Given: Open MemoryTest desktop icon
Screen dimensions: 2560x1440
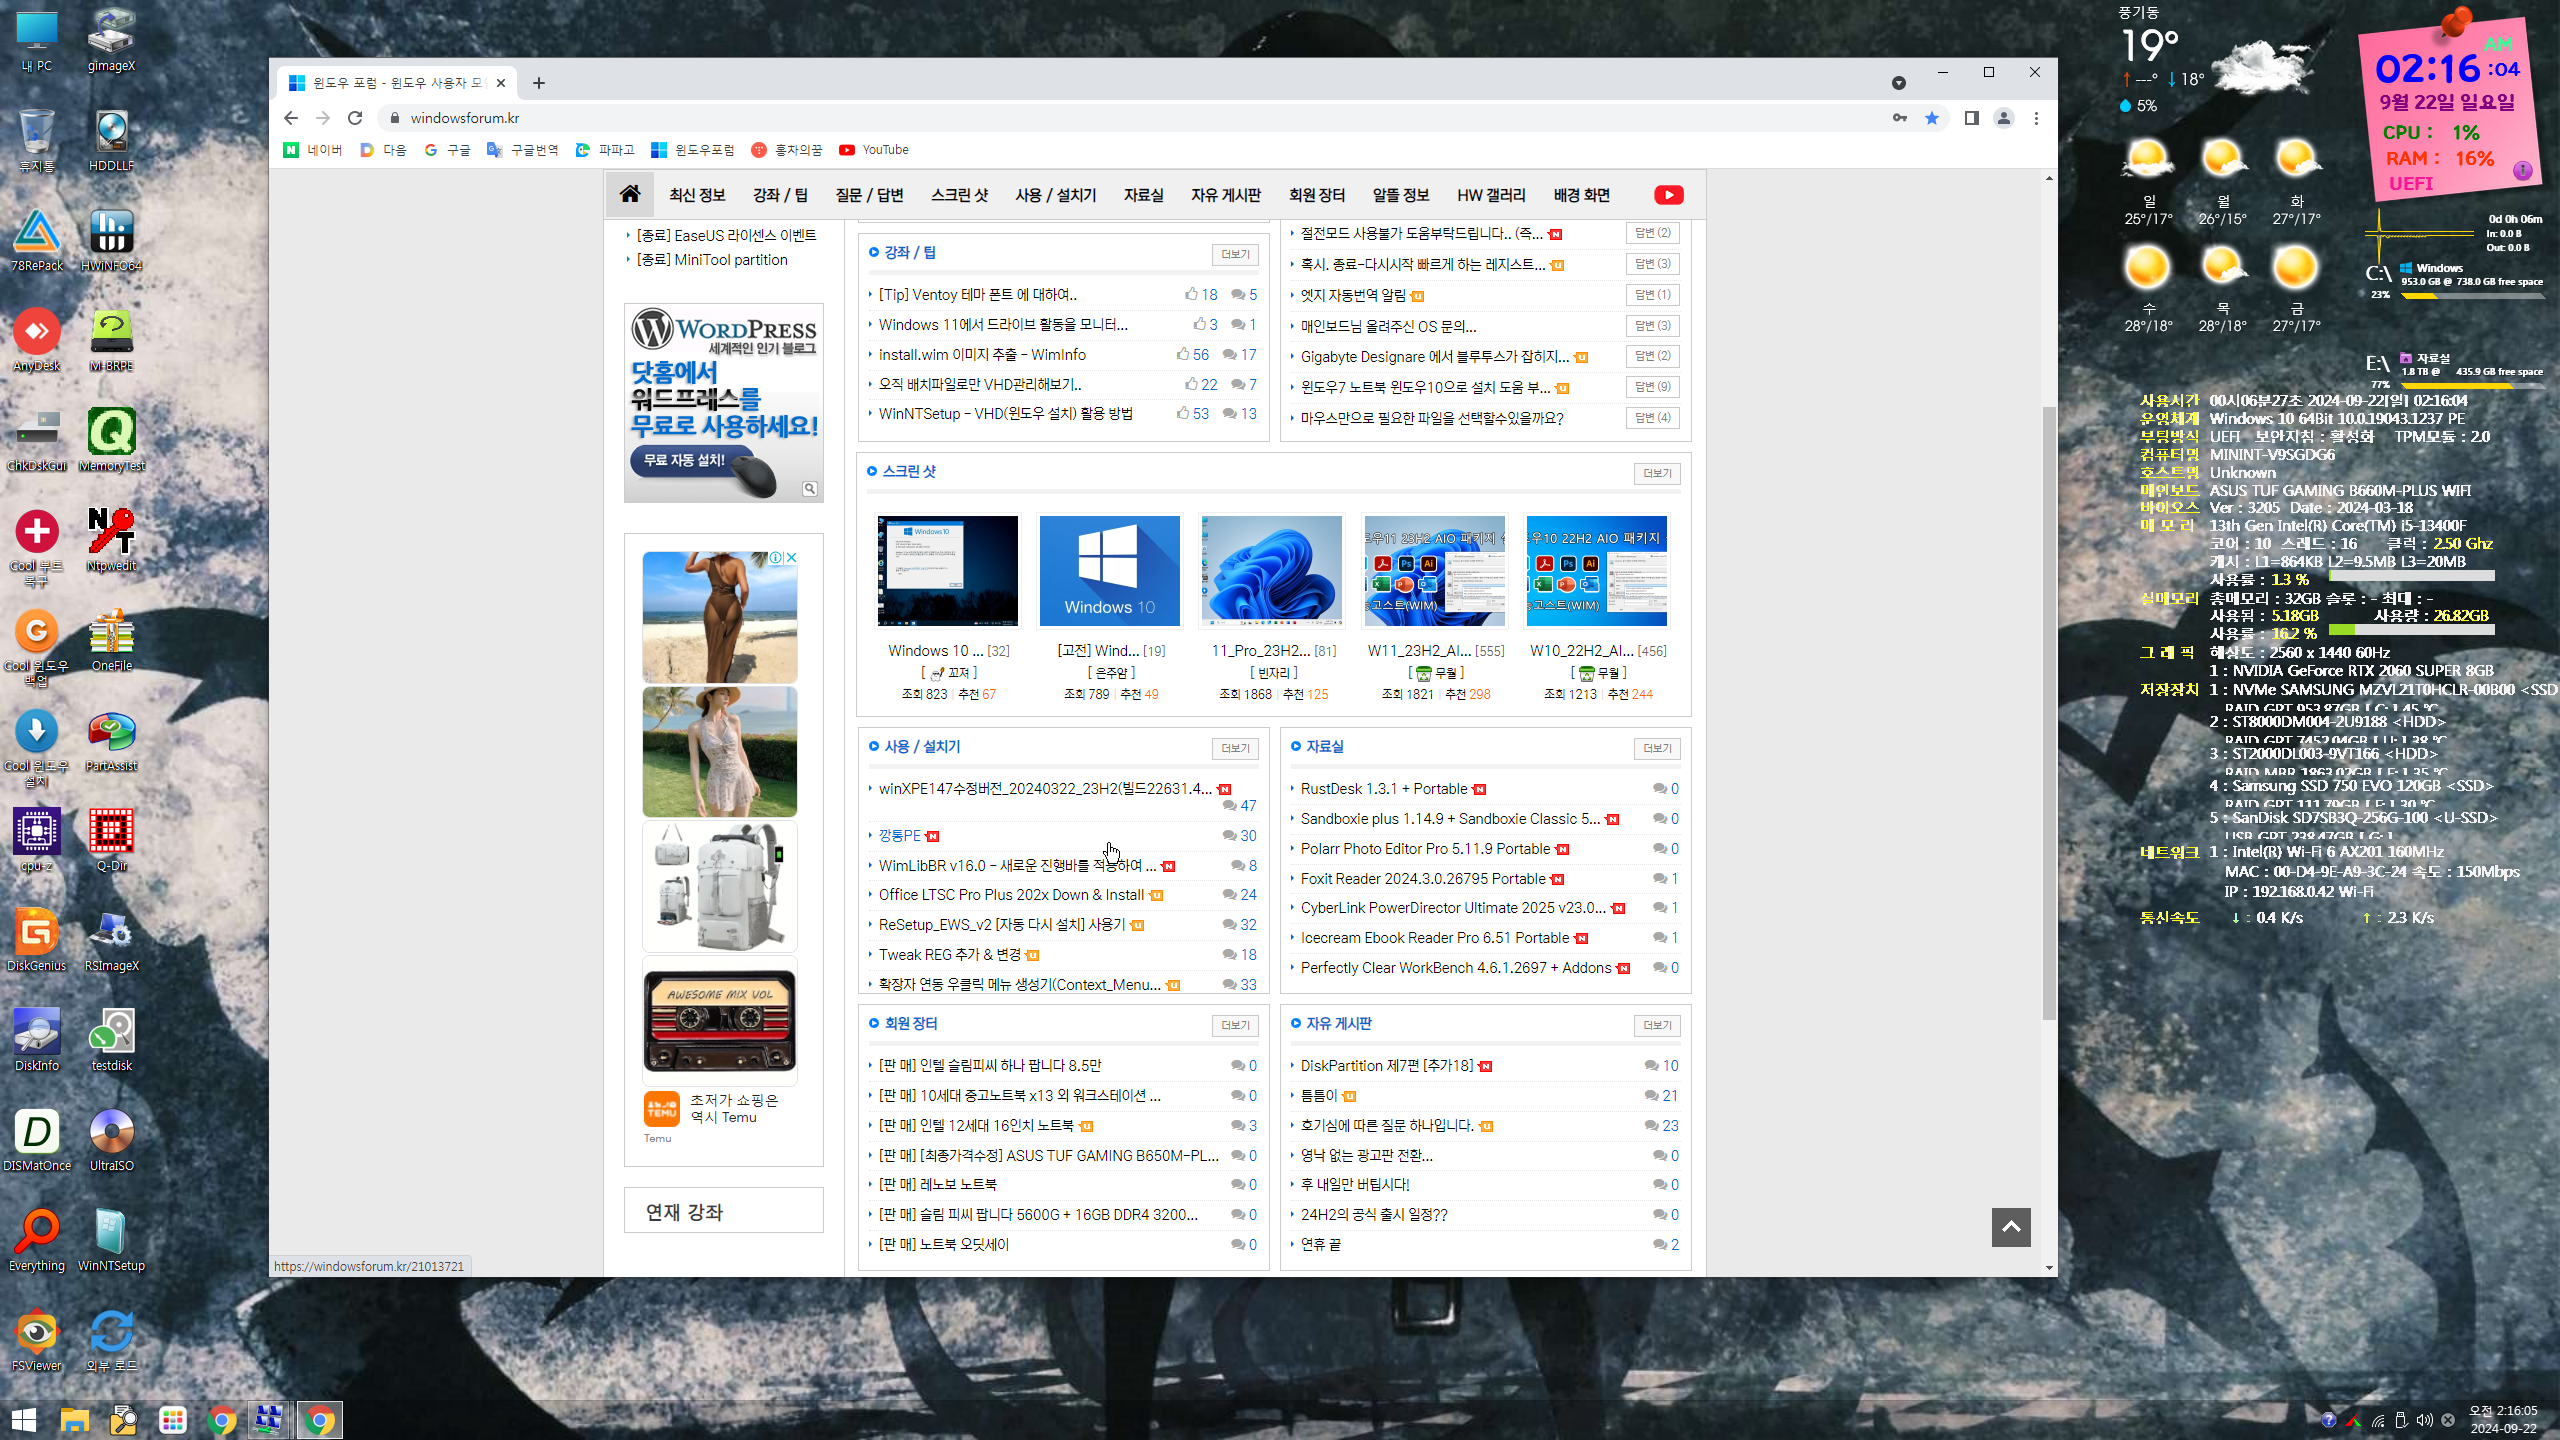Looking at the screenshot, I should (x=111, y=440).
